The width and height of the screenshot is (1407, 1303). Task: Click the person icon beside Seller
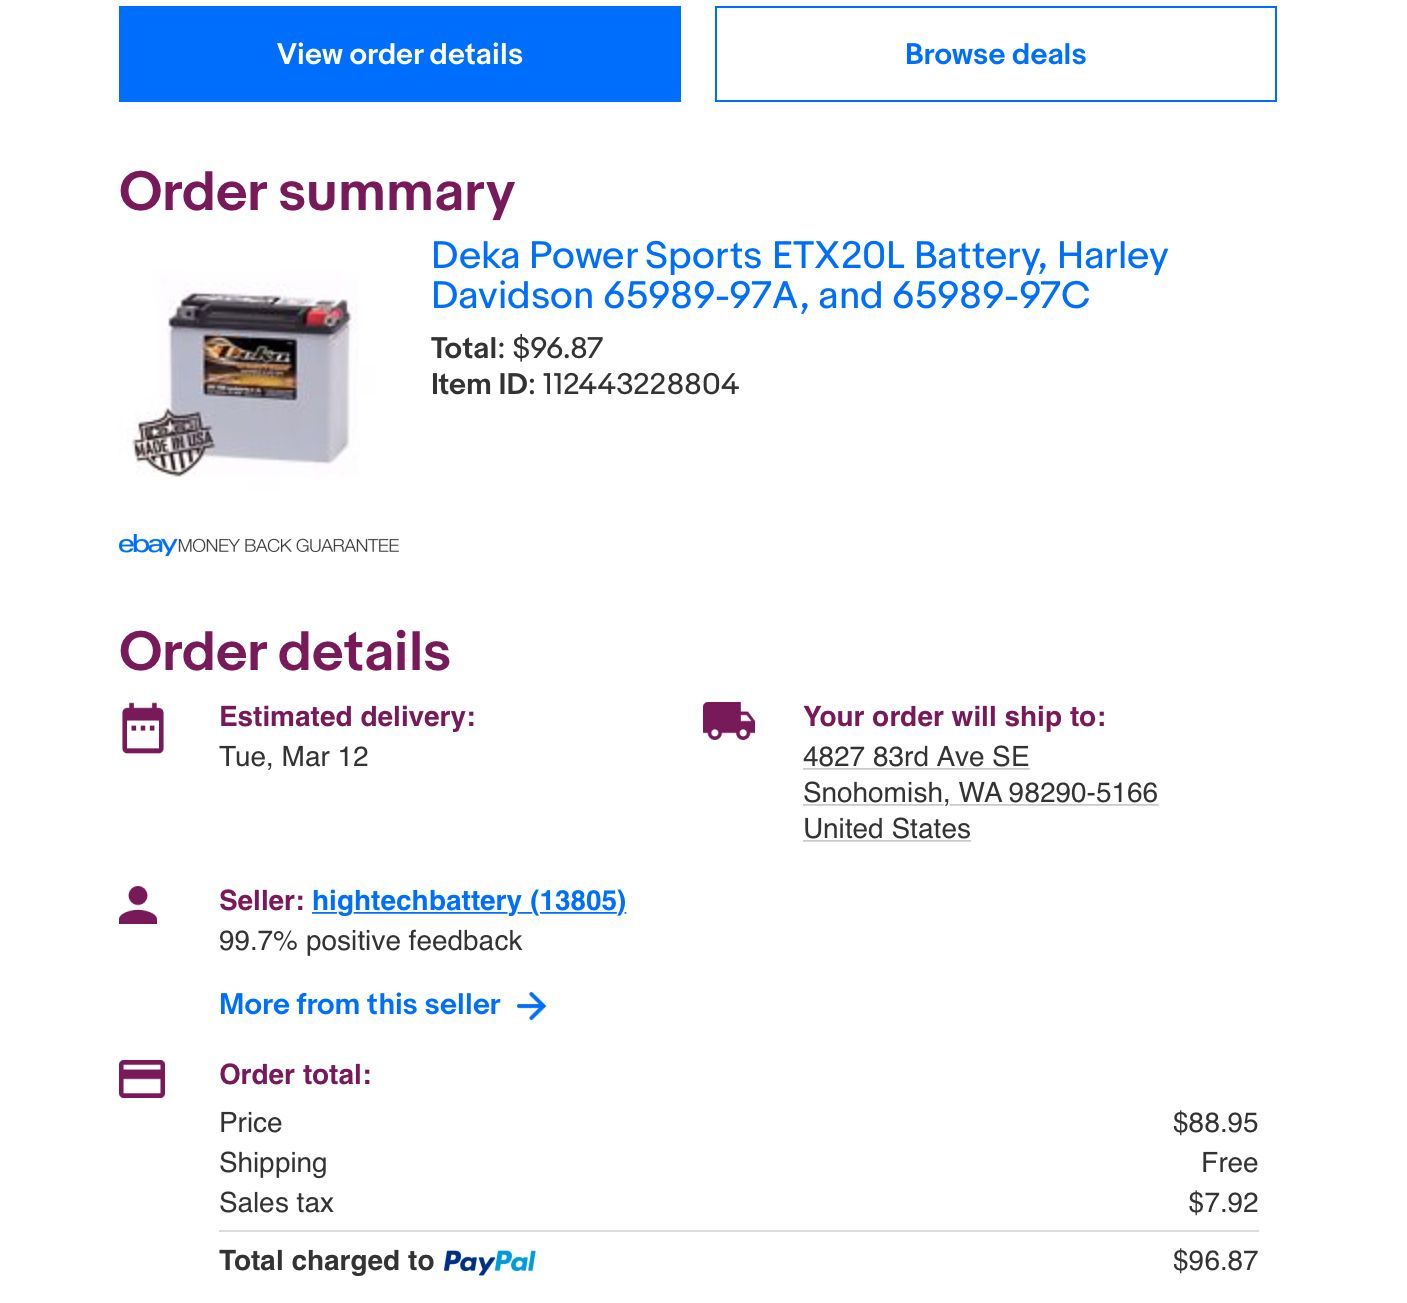click(x=138, y=906)
